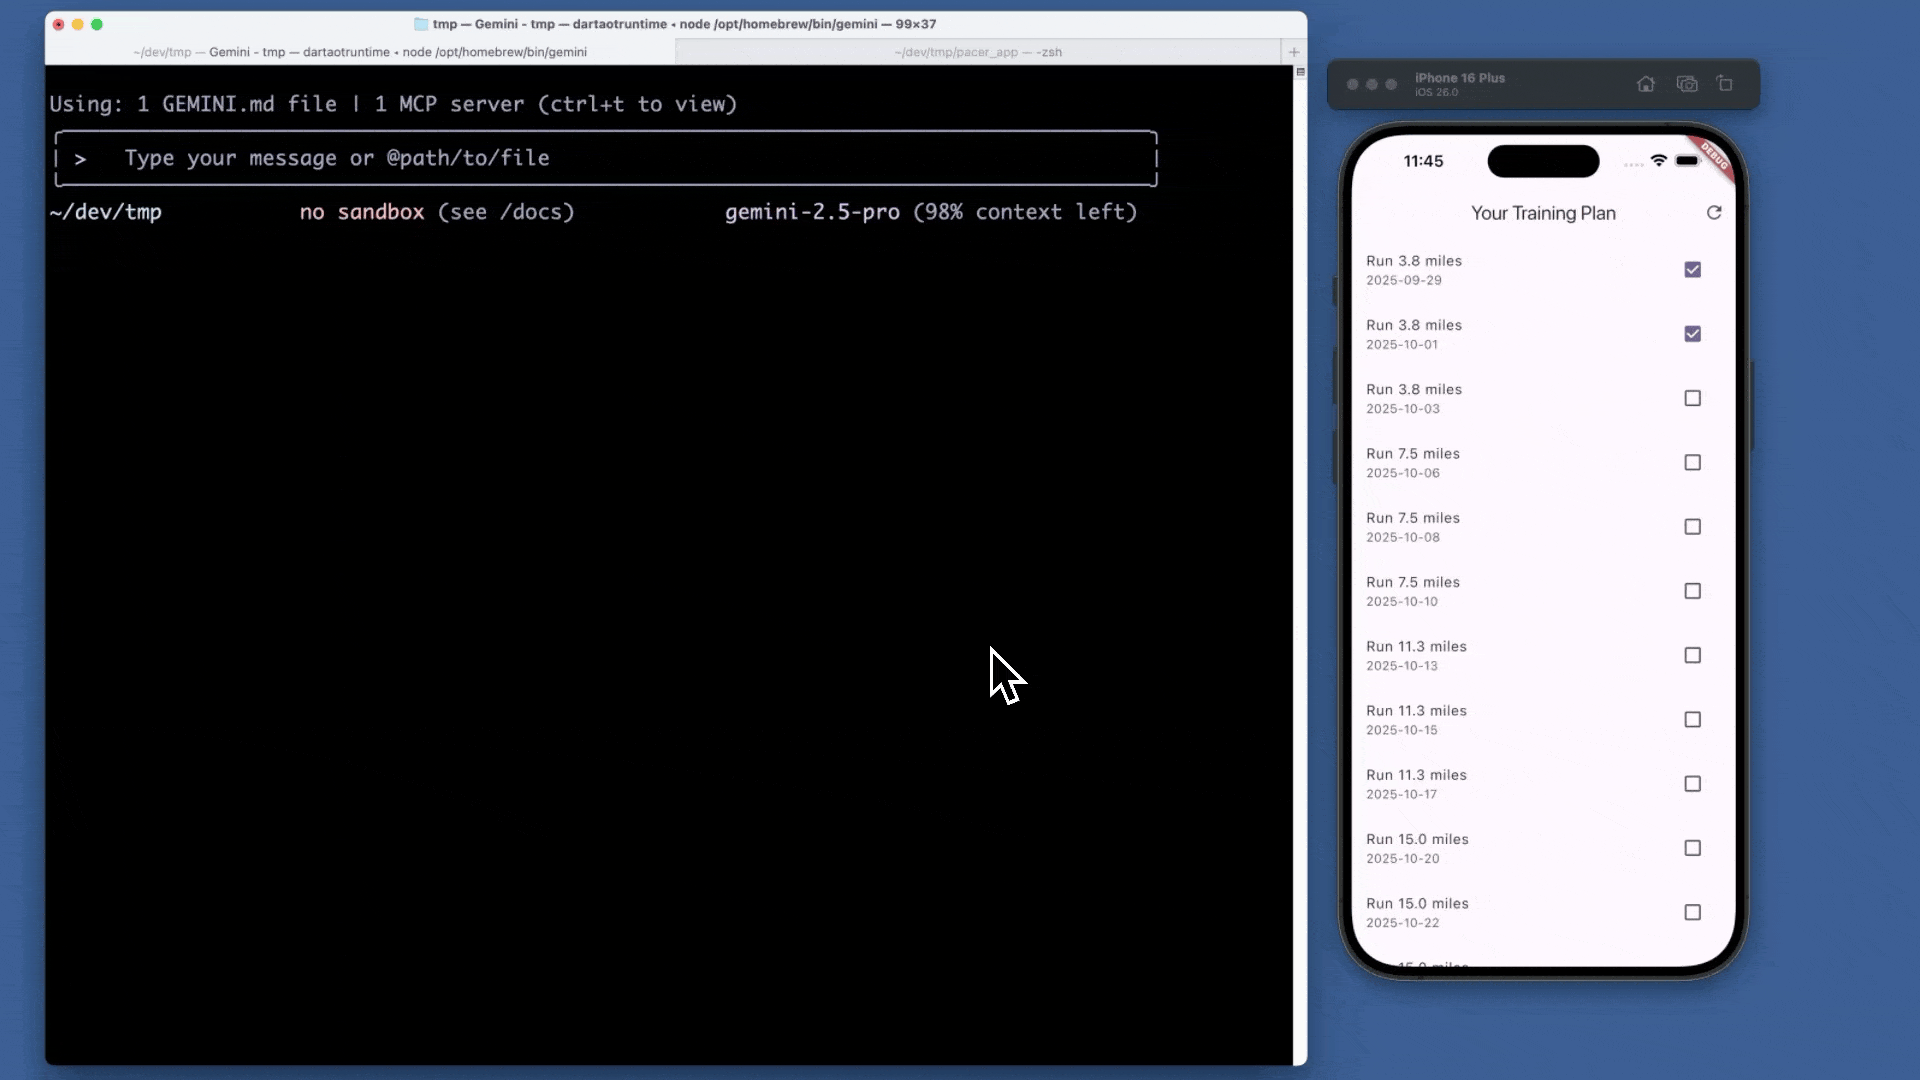Rotate the iPhone simulator device
The image size is (1920, 1080).
pos(1725,84)
